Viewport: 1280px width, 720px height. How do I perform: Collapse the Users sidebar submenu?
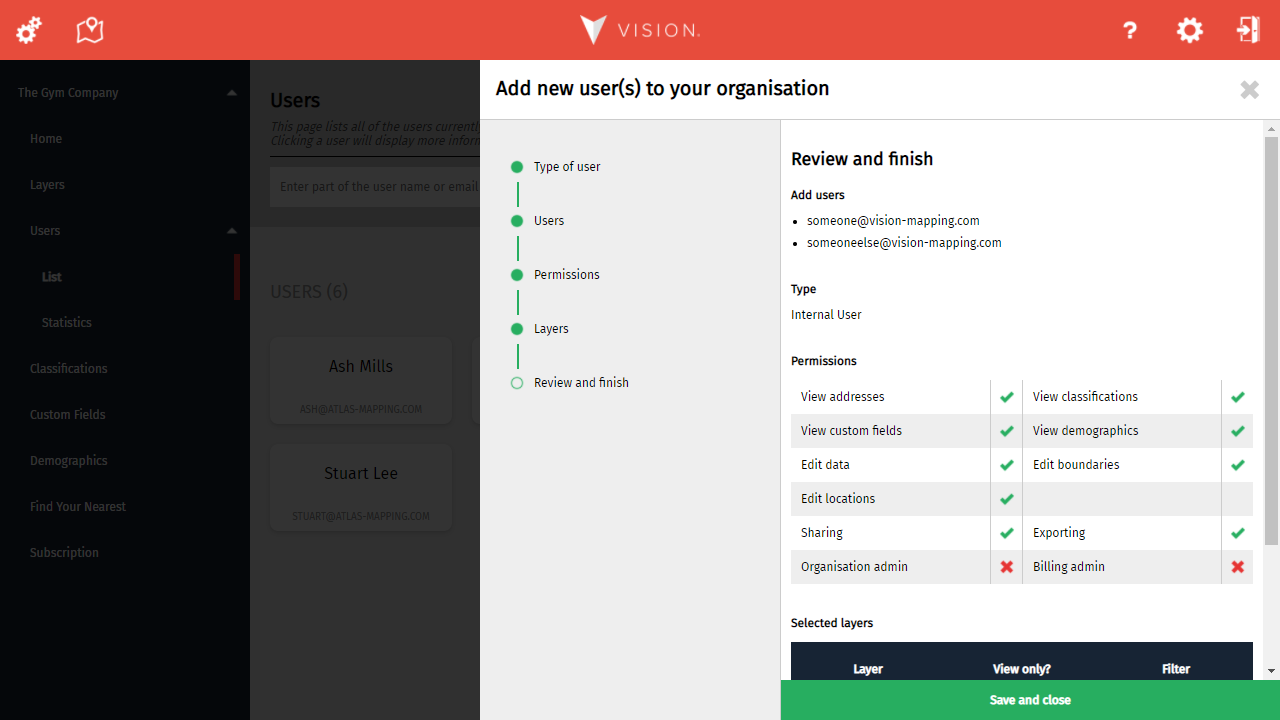(x=232, y=231)
